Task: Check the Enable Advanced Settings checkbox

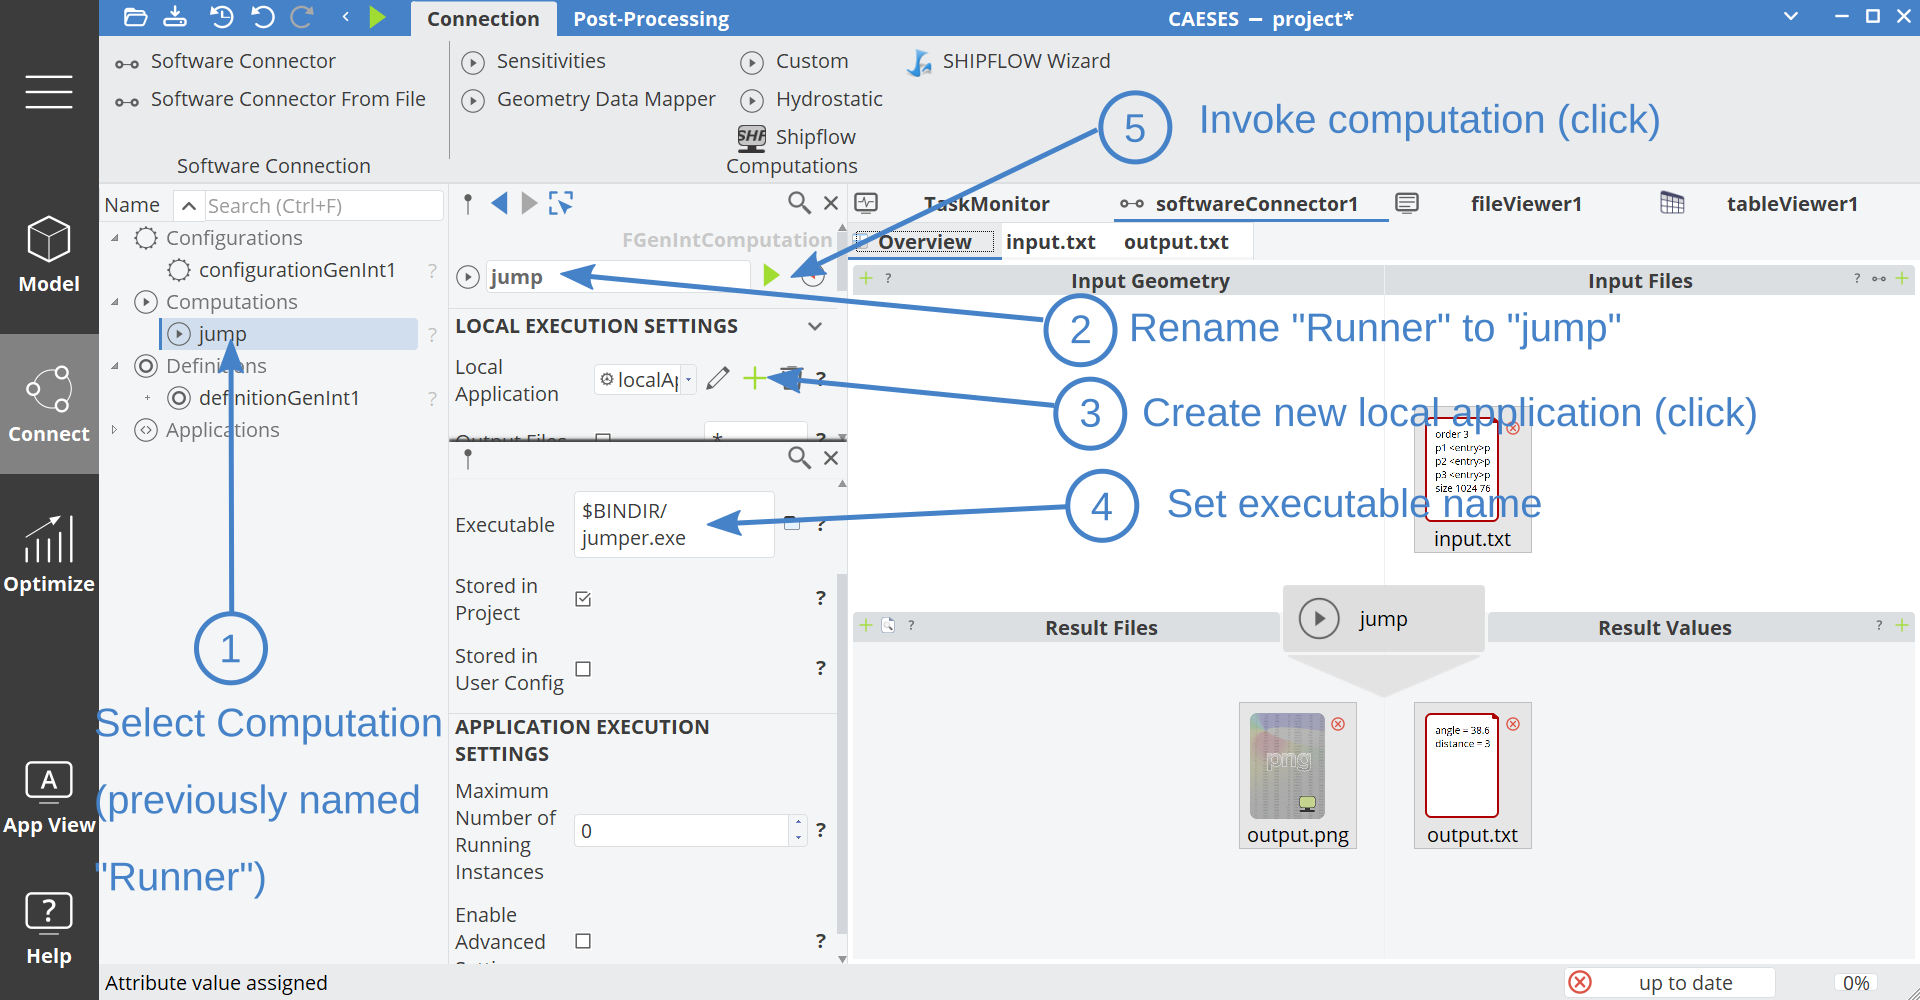Action: pos(583,941)
